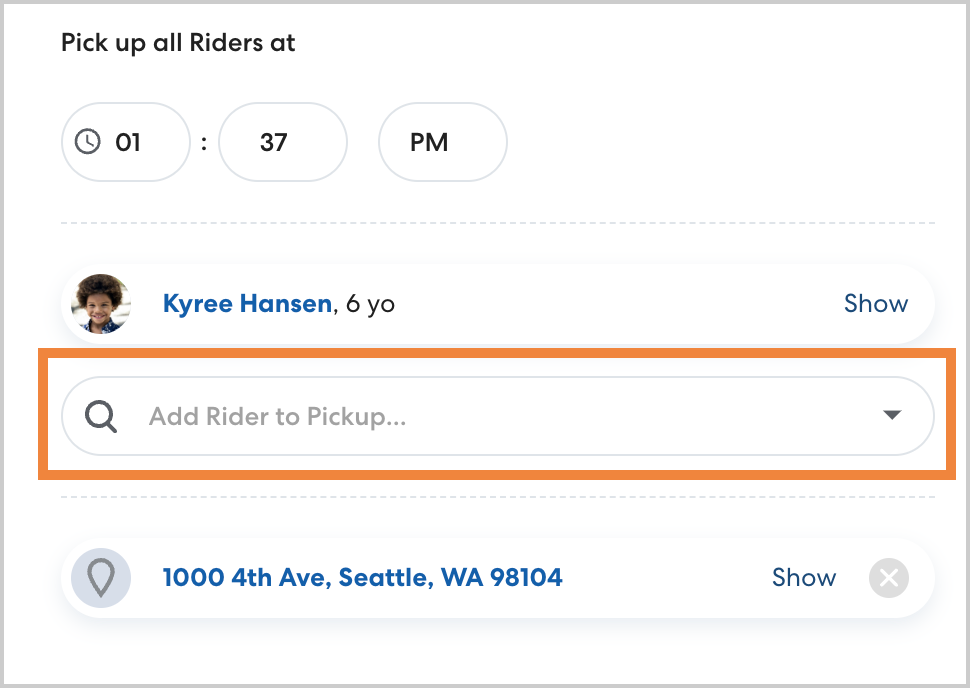Click the magnifying glass search icon

pyautogui.click(x=100, y=416)
